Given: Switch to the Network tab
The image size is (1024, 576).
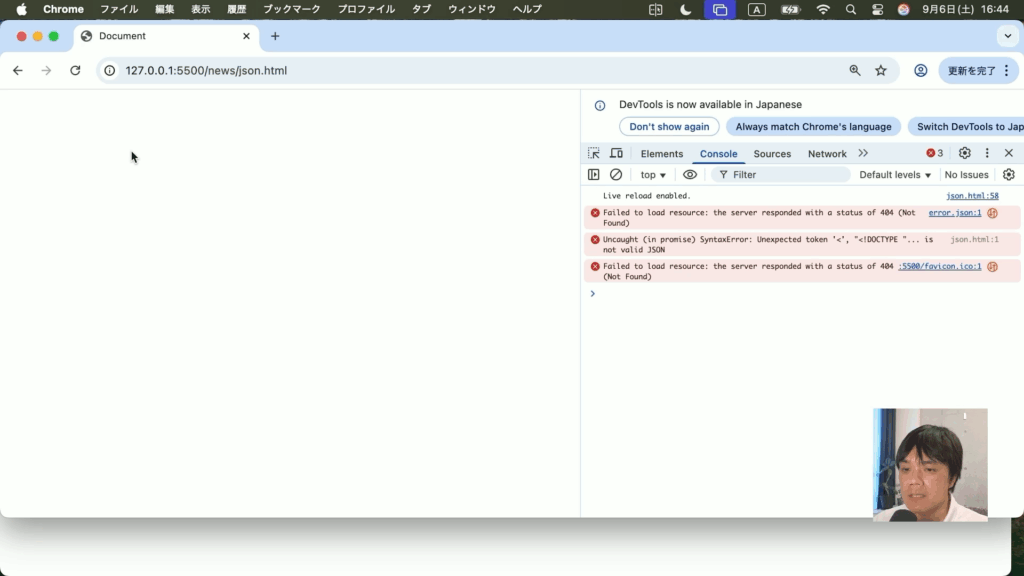Looking at the screenshot, I should coord(827,154).
